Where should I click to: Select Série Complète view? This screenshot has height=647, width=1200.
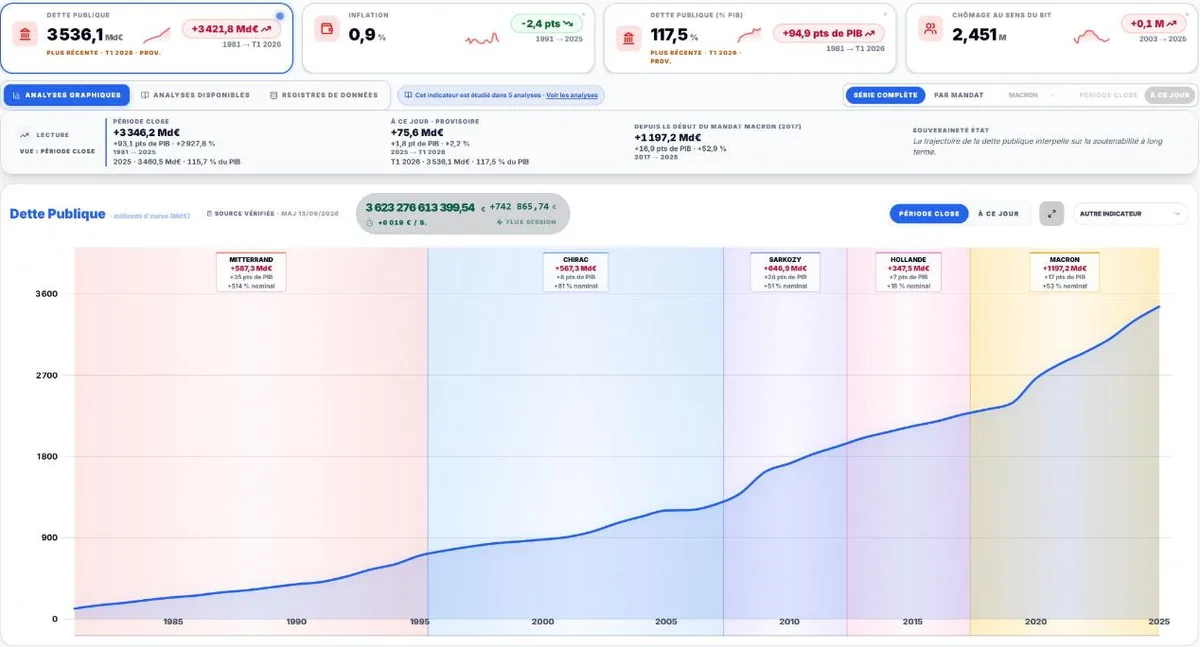885,95
